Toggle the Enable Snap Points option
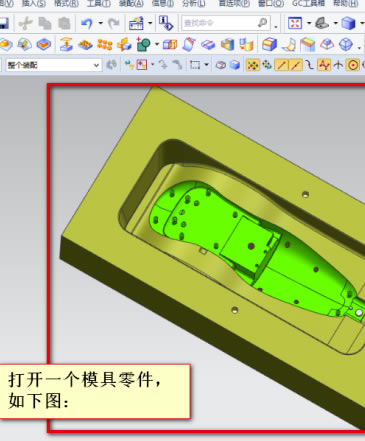This screenshot has height=441, width=365. [253, 65]
